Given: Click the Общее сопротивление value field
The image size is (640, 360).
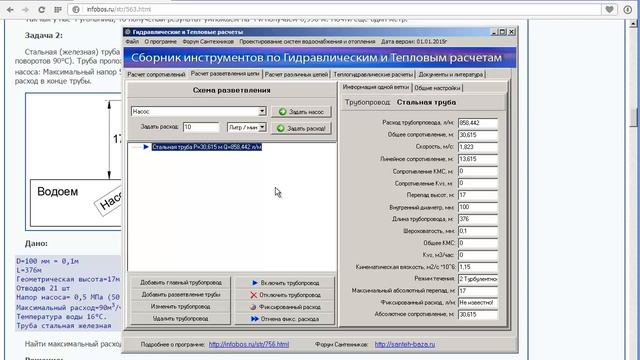Looking at the screenshot, I should coord(478,135).
